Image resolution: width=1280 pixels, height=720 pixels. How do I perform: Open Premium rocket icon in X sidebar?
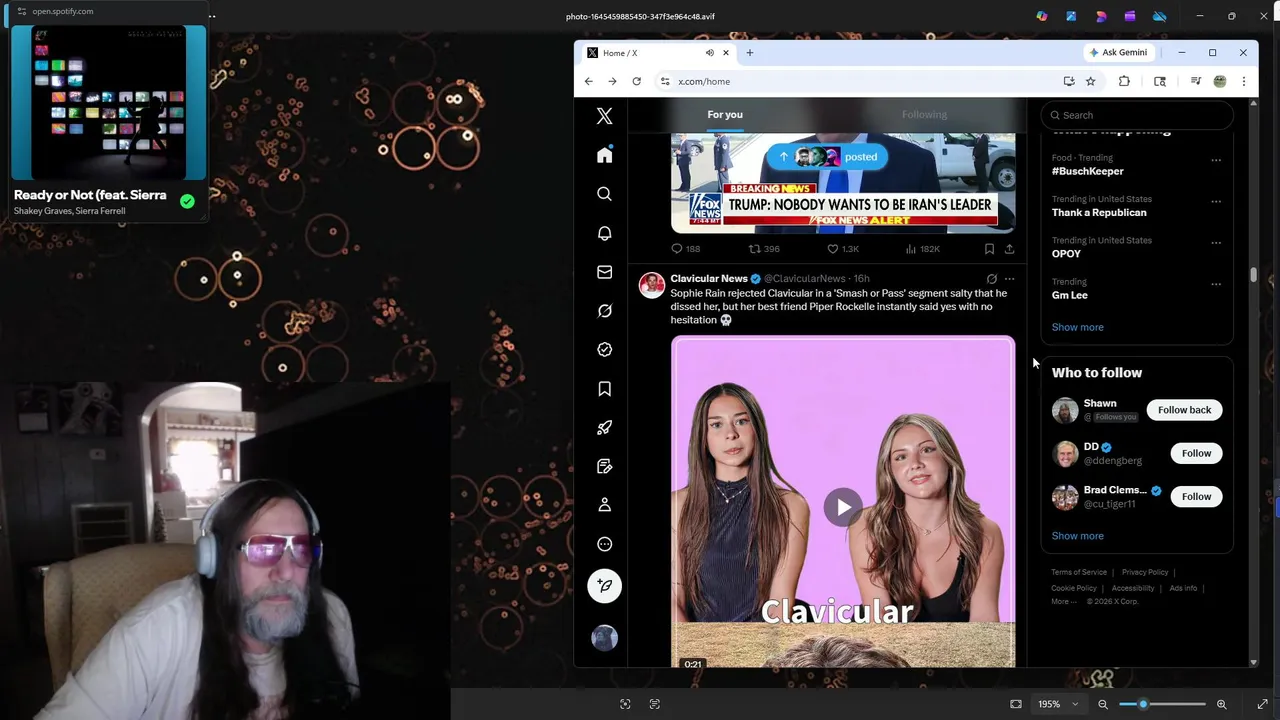604,428
